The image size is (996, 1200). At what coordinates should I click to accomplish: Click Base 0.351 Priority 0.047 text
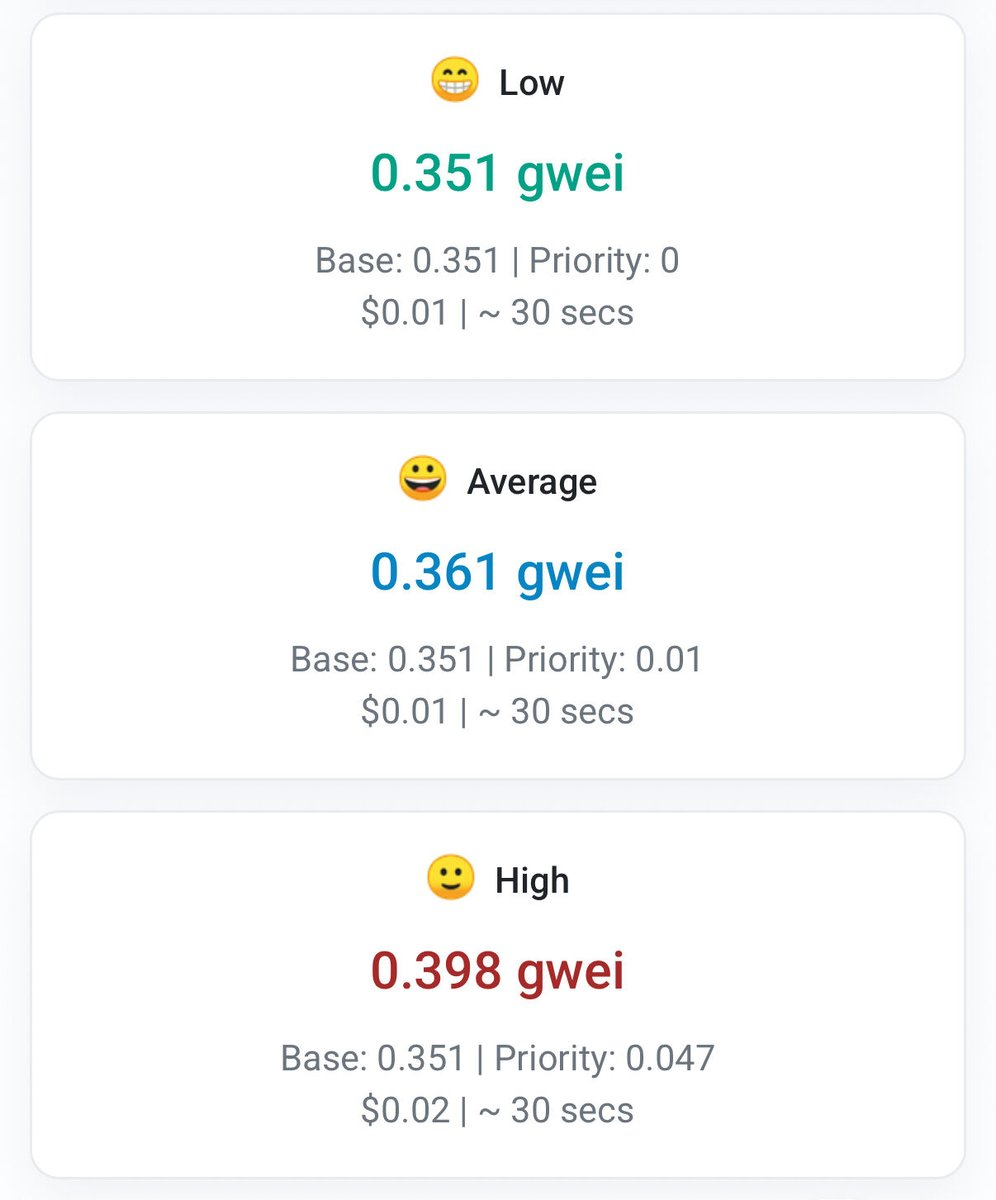tap(497, 1059)
